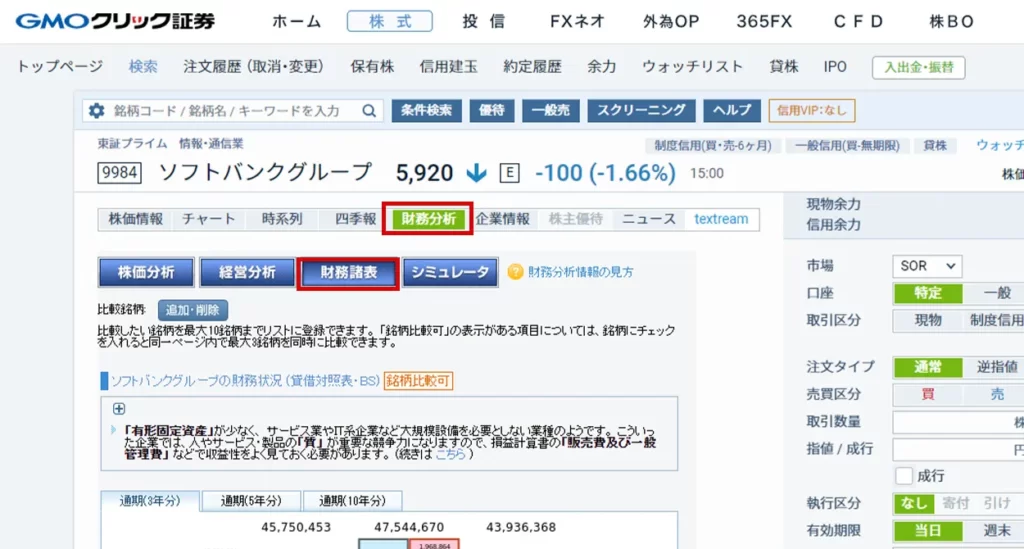The image size is (1024, 549).
Task: Focus the 銘柄コード search input field
Action: click(234, 110)
